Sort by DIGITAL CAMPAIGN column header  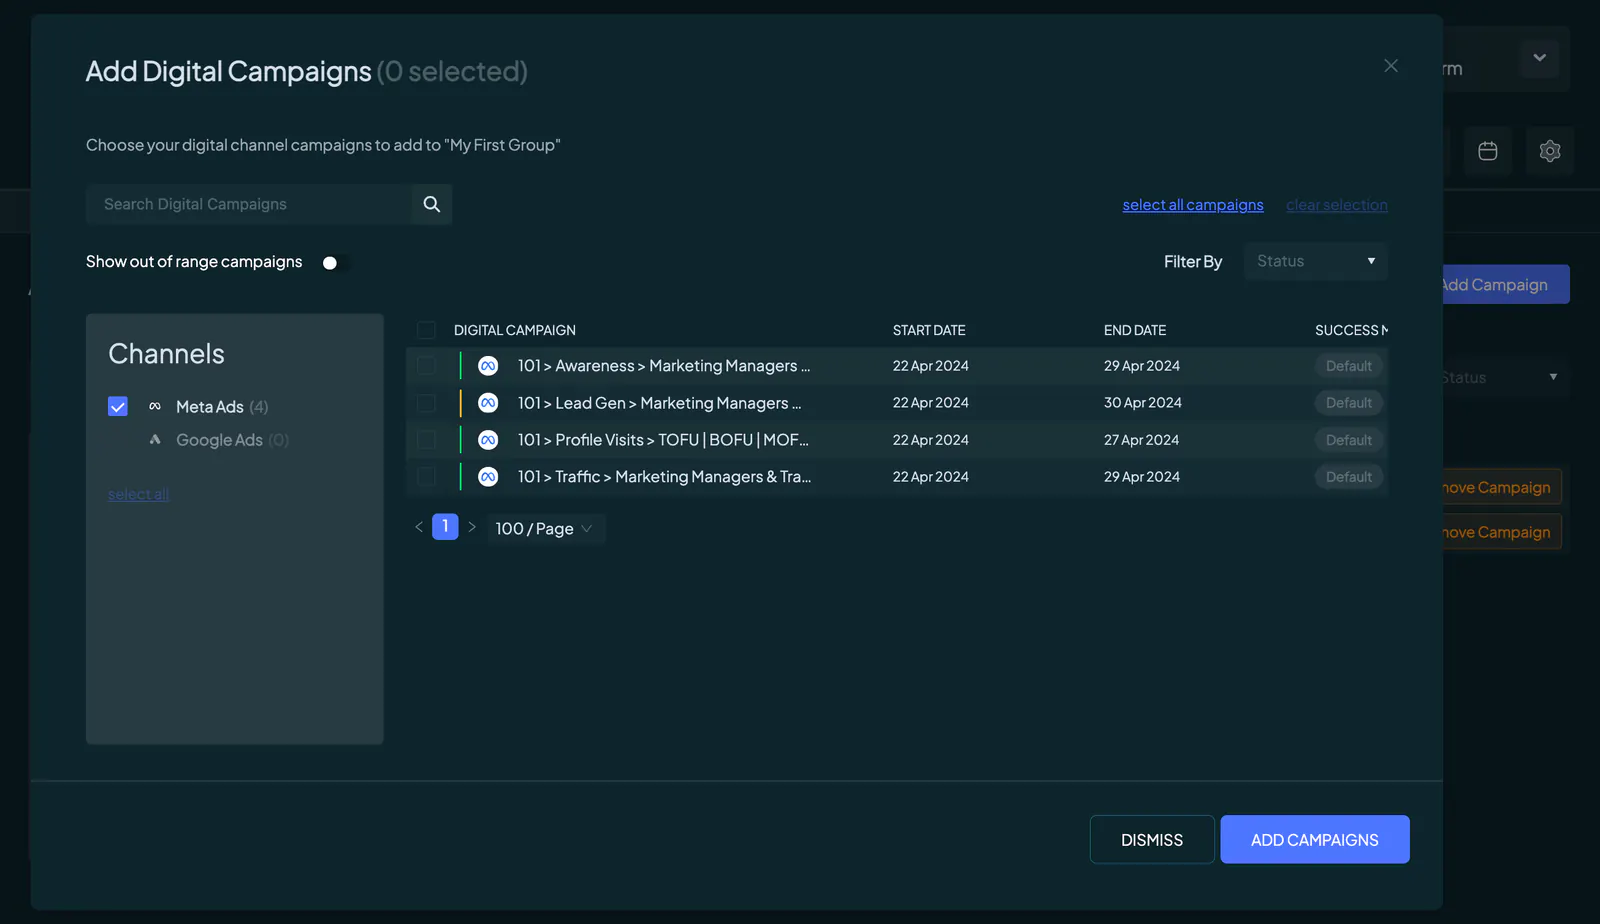click(x=515, y=330)
